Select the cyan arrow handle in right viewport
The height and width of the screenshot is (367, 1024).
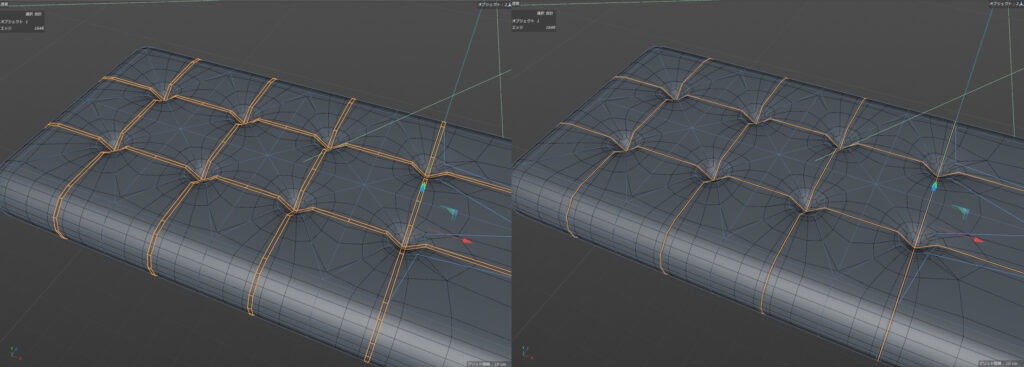pyautogui.click(x=961, y=211)
